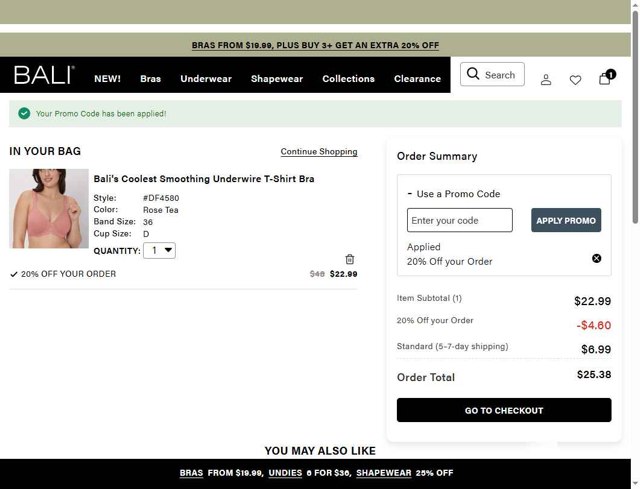Open the quantity dropdown
The height and width of the screenshot is (489, 640).
coord(159,250)
